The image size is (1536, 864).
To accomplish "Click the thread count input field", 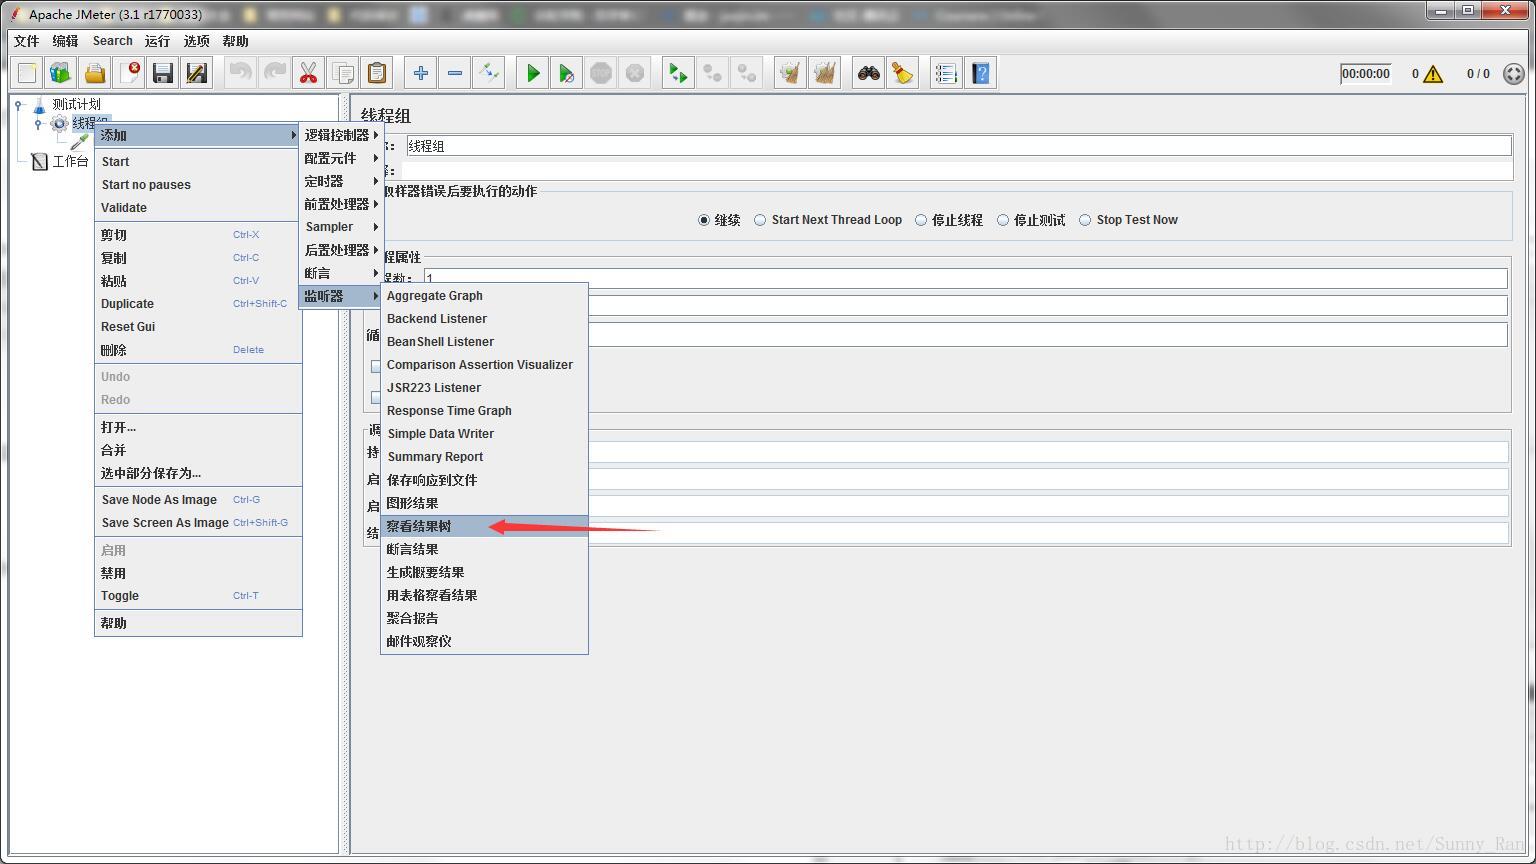I will pos(965,278).
